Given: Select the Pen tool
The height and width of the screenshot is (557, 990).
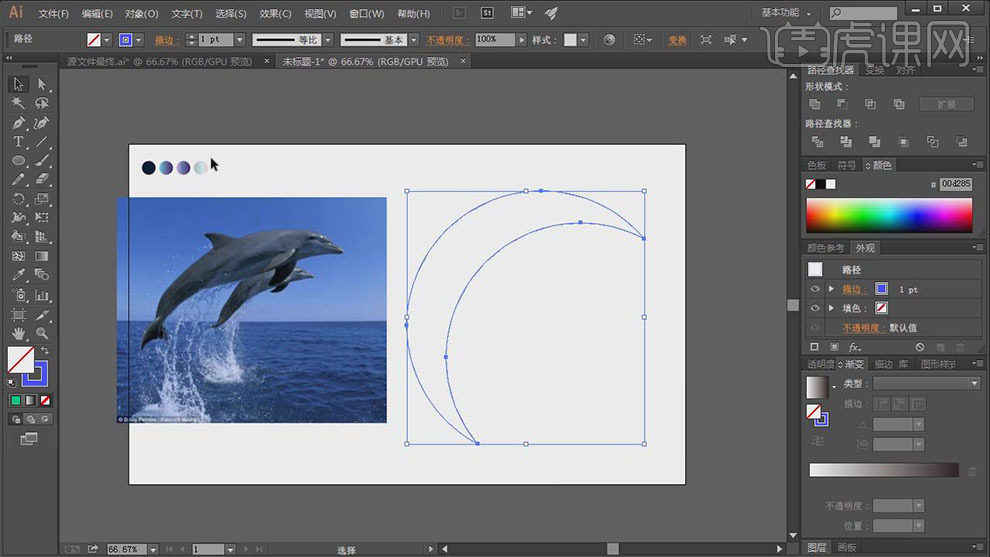Looking at the screenshot, I should [x=18, y=123].
